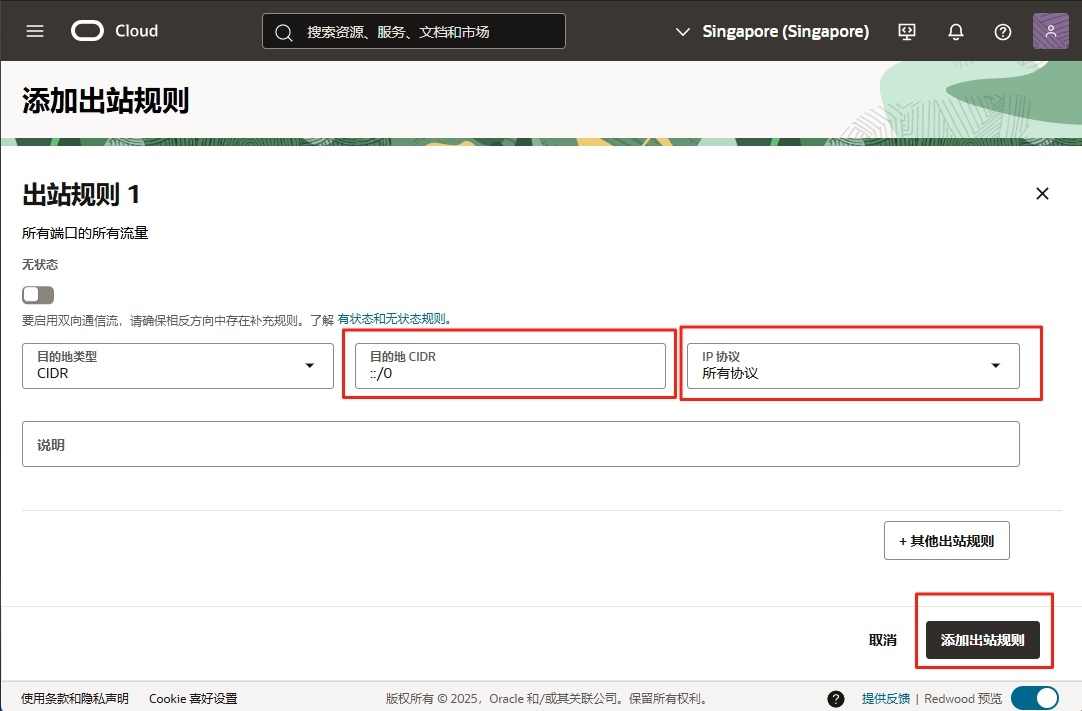
Task: Open the hamburger navigation menu
Action: tap(35, 31)
